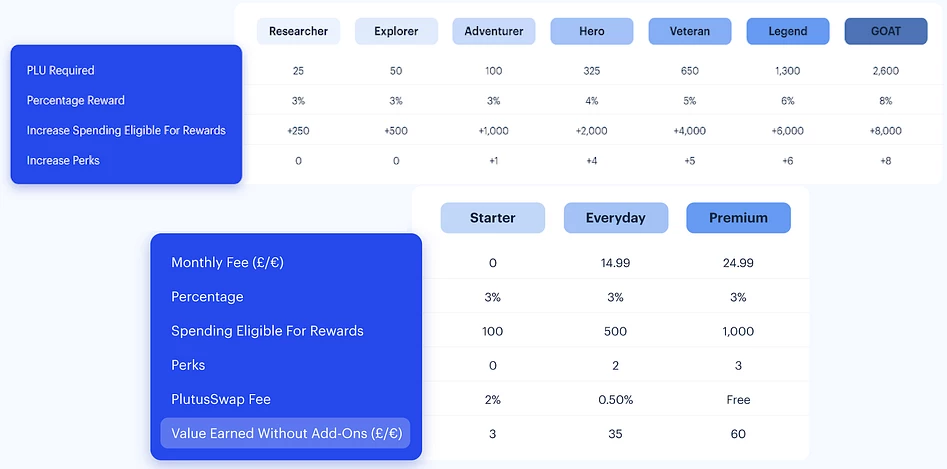
Task: Click the Adventurer tier label
Action: point(494,31)
